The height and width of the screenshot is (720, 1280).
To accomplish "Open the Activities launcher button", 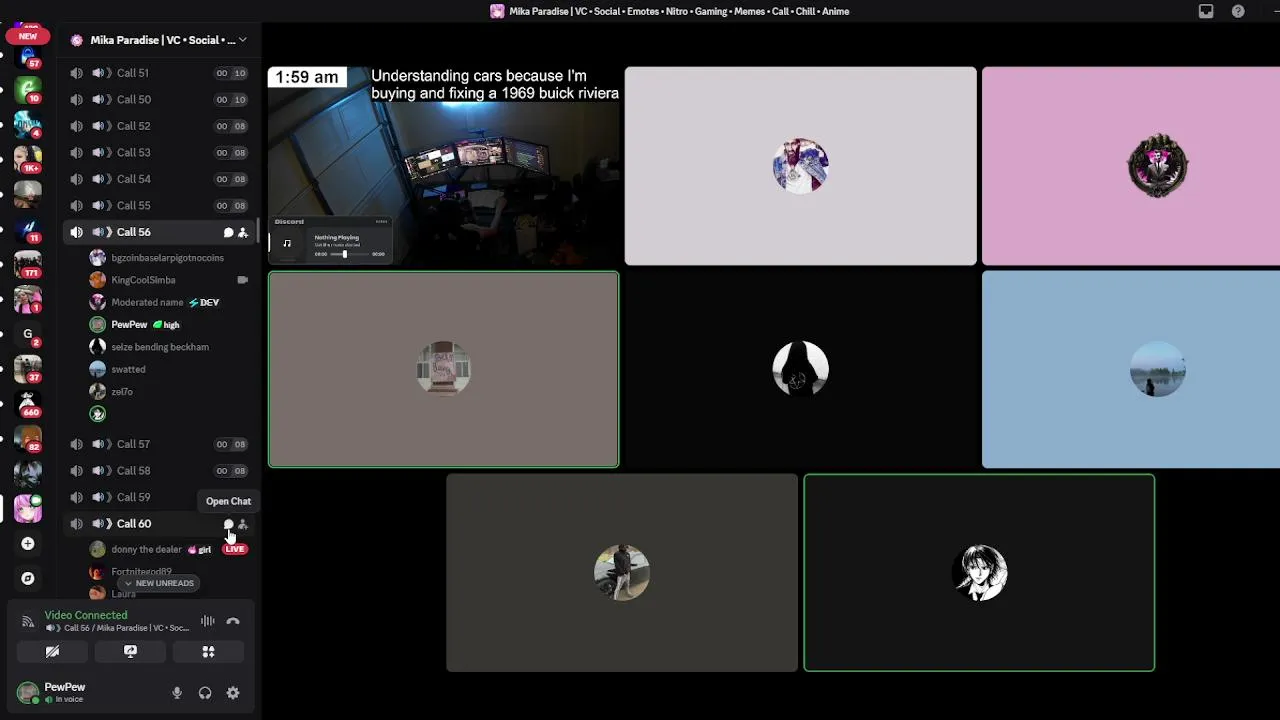I will [x=208, y=652].
